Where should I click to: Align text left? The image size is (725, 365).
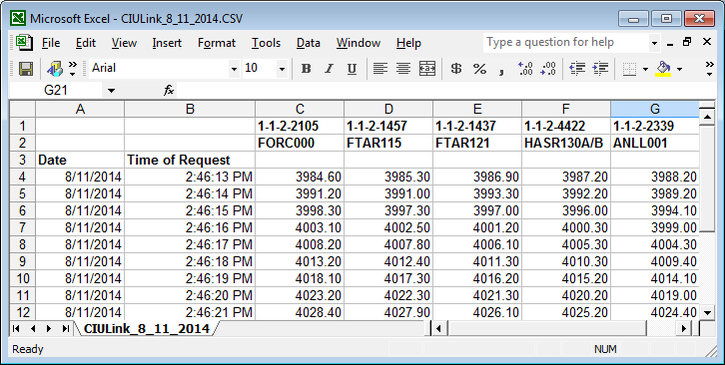click(x=380, y=69)
